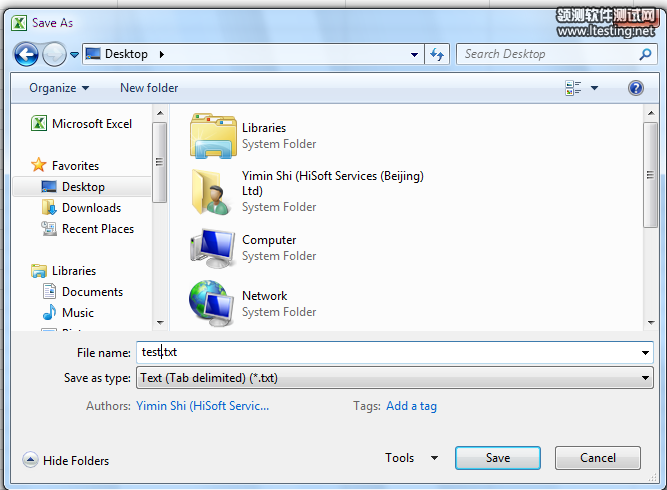Select Music under Libraries
667x490 pixels.
click(78, 313)
